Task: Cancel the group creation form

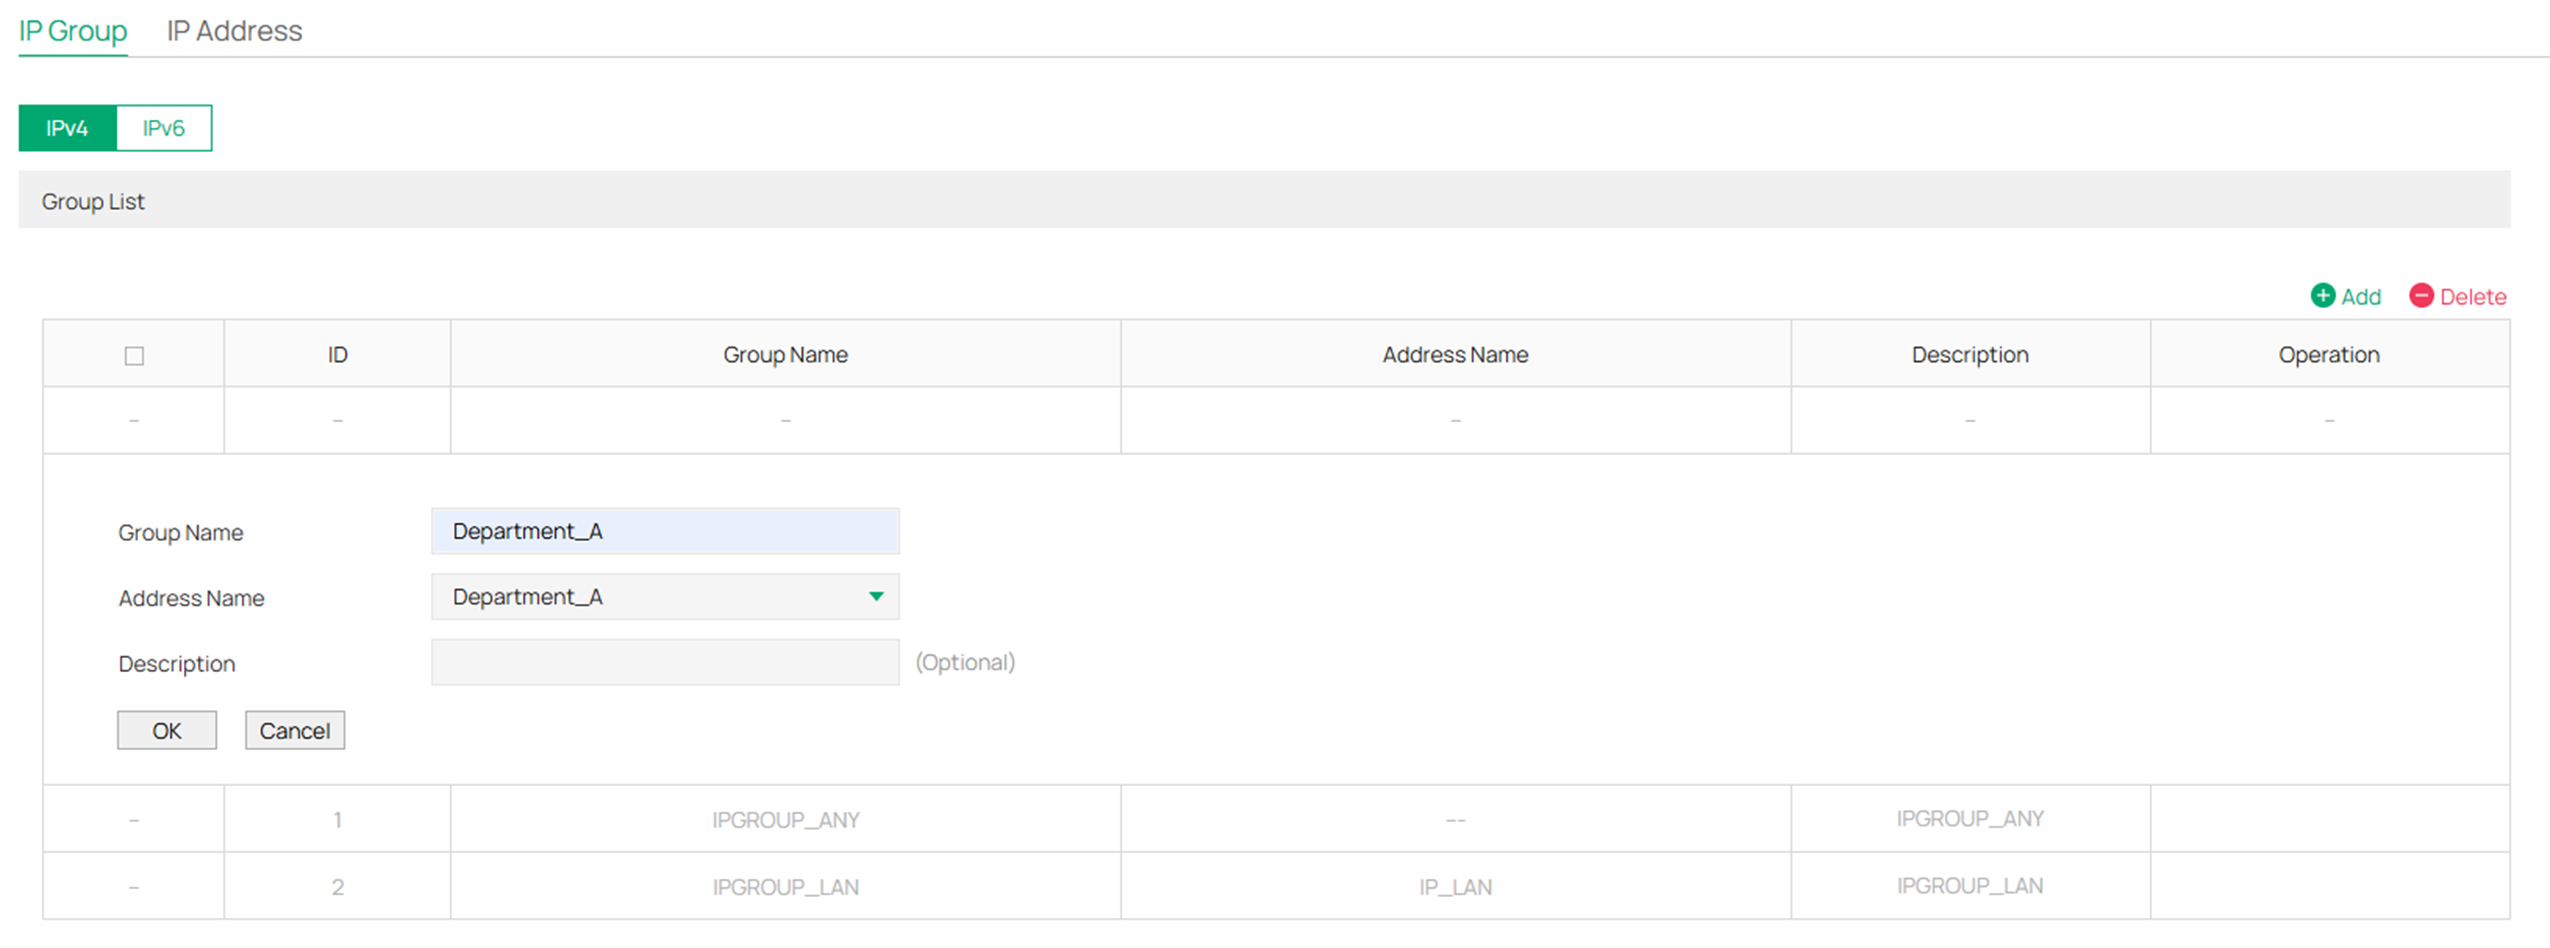Action: point(294,730)
